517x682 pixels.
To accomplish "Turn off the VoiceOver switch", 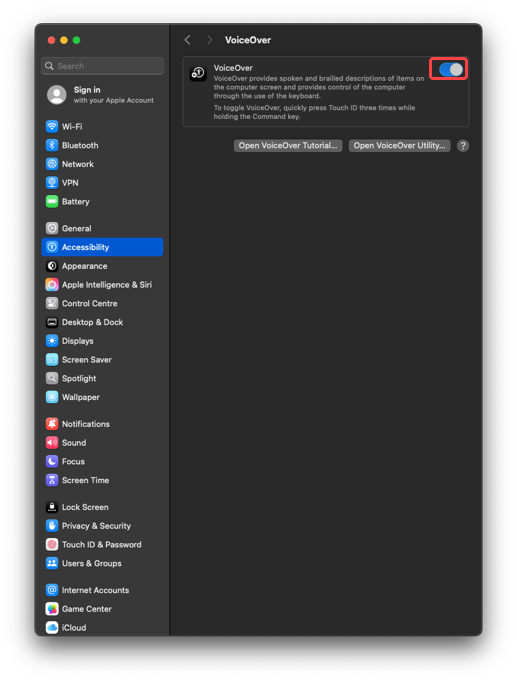I will pyautogui.click(x=450, y=69).
